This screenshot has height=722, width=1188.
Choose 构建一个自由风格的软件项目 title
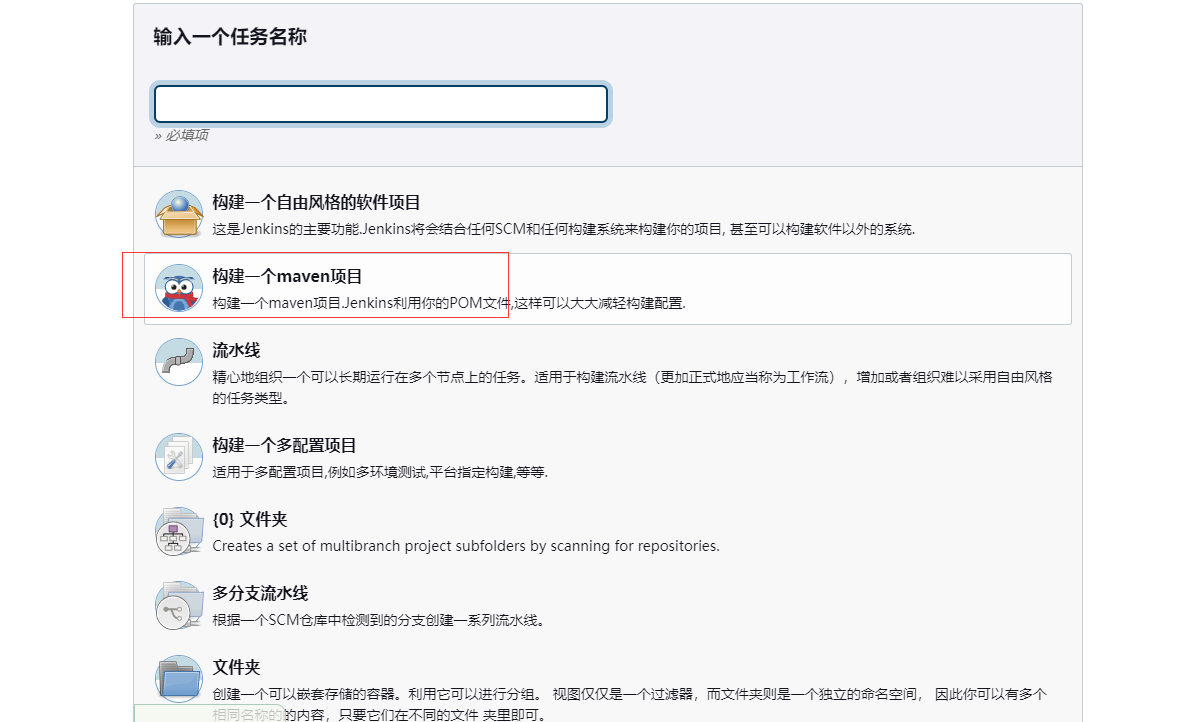tap(316, 202)
